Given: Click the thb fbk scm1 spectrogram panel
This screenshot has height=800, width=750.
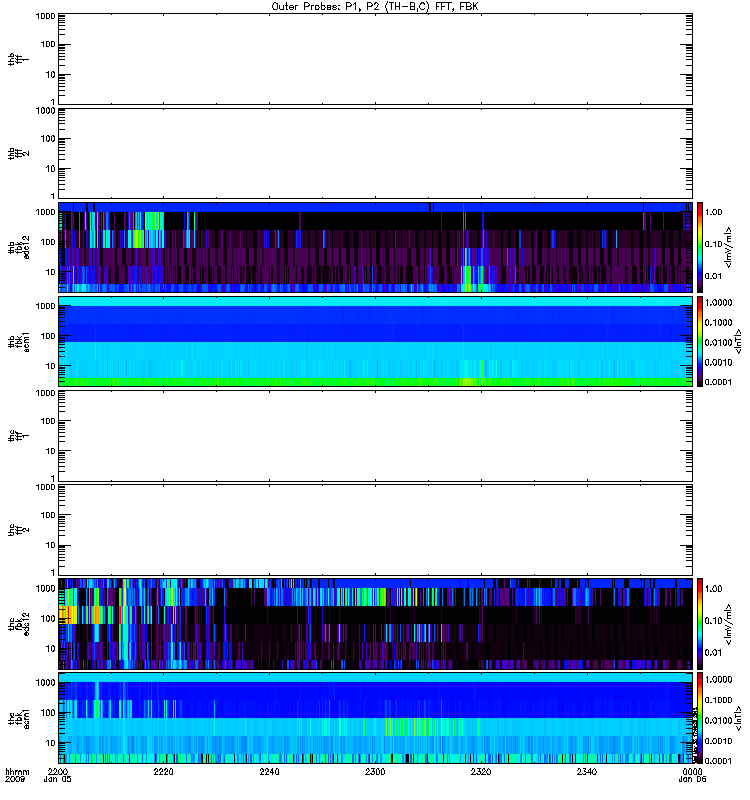Looking at the screenshot, I should click(375, 341).
